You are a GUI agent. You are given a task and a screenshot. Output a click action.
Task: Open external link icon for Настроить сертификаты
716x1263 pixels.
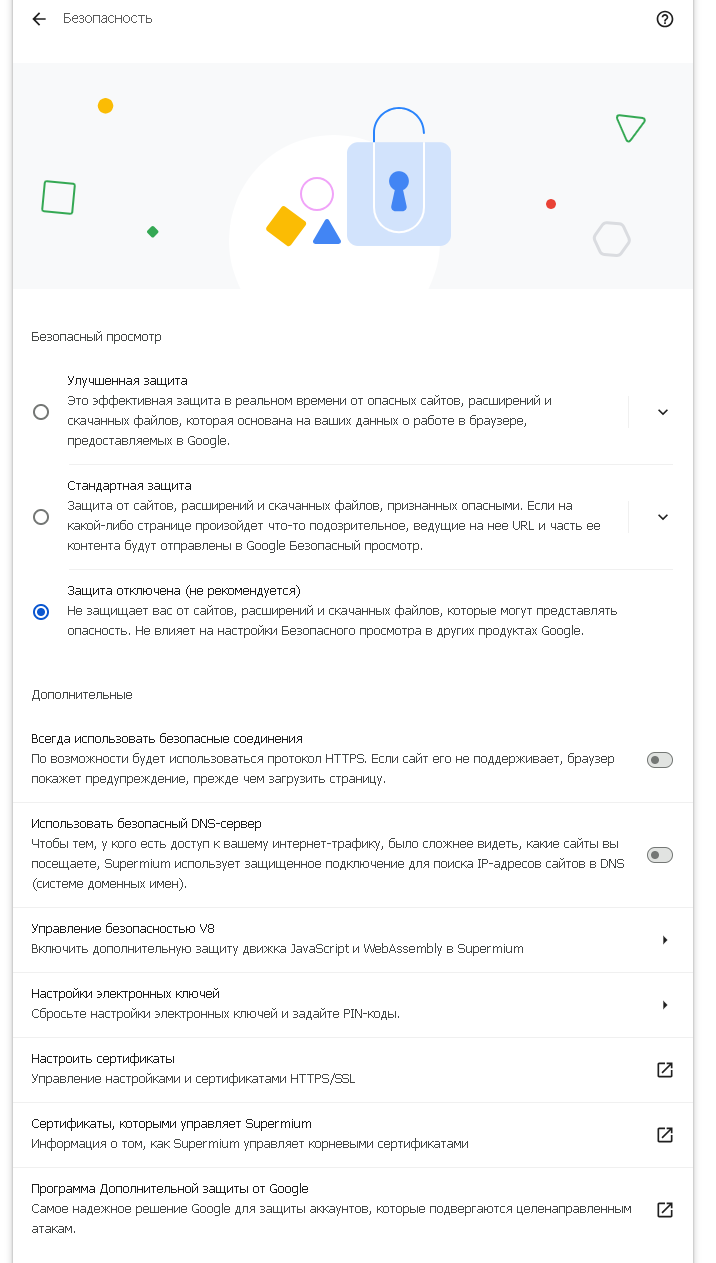[665, 1070]
